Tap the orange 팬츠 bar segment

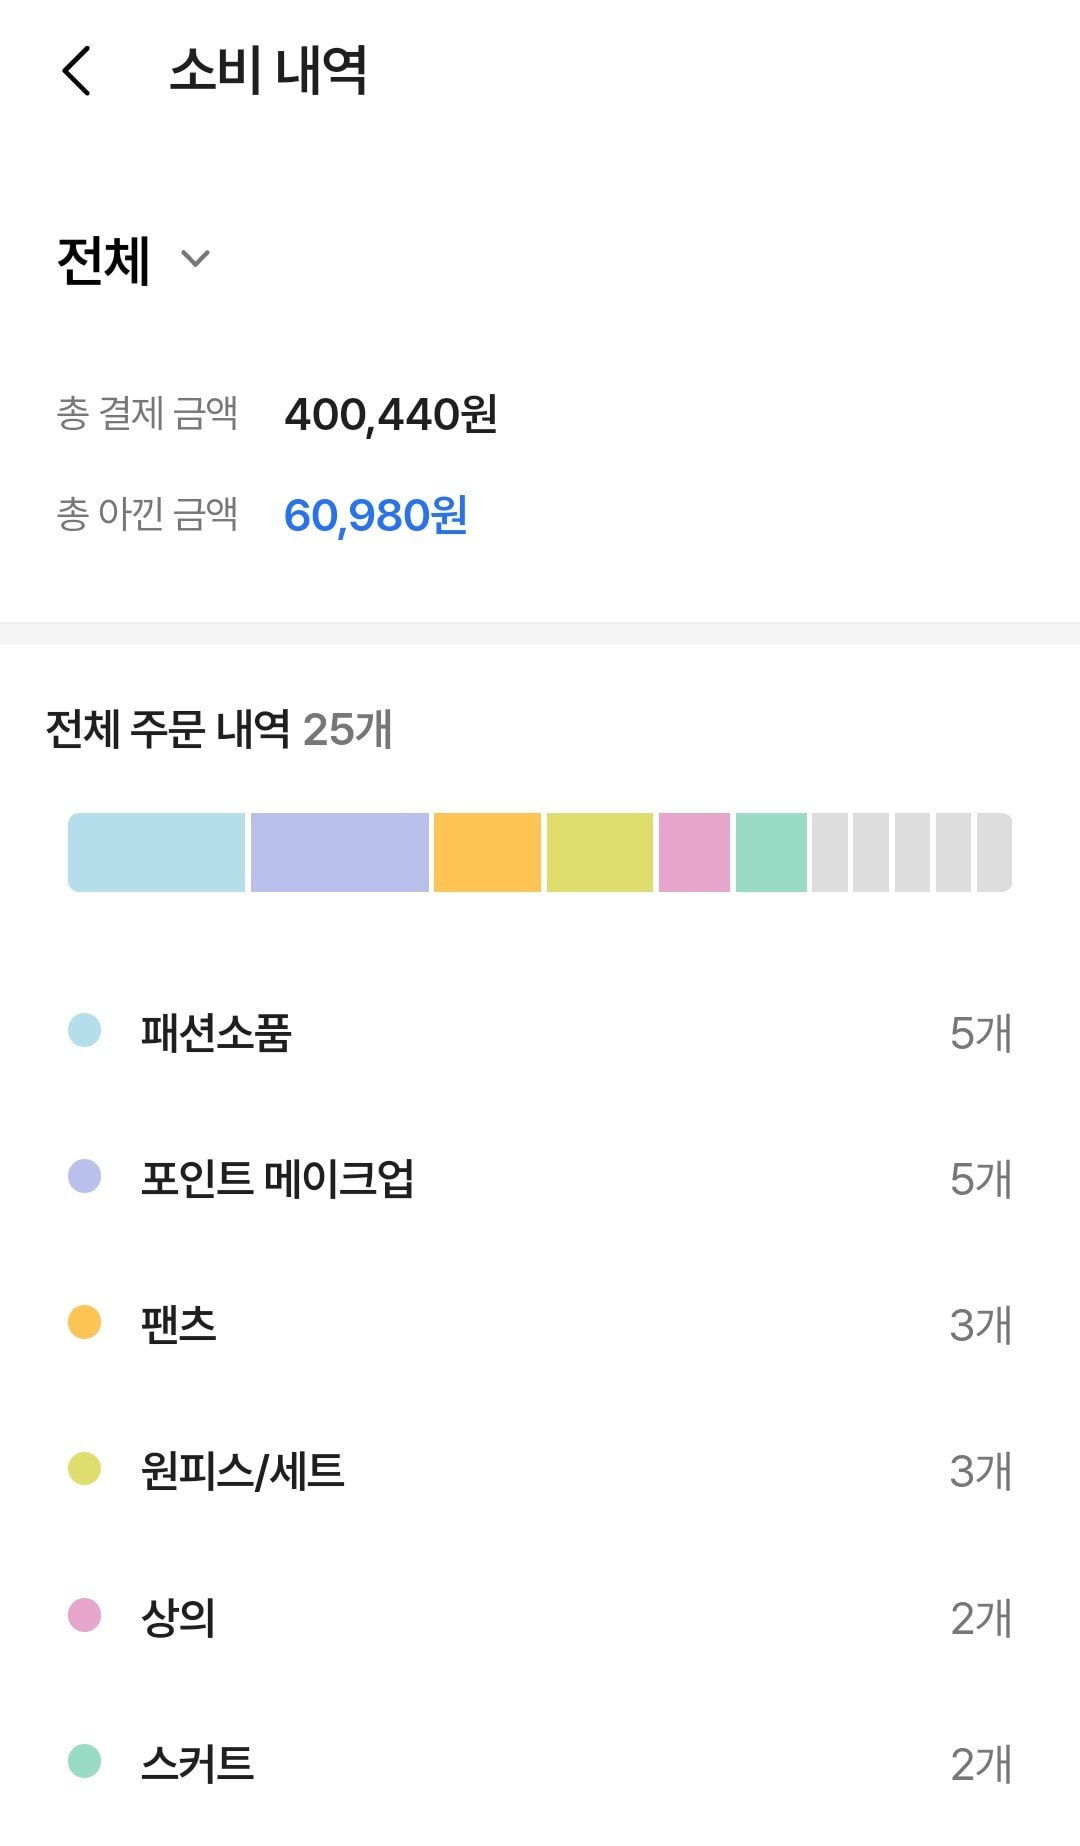487,852
